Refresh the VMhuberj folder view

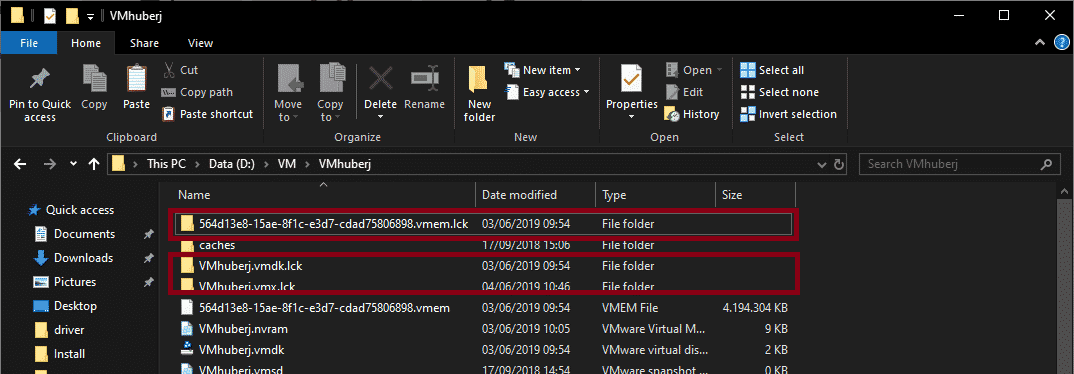click(x=839, y=164)
